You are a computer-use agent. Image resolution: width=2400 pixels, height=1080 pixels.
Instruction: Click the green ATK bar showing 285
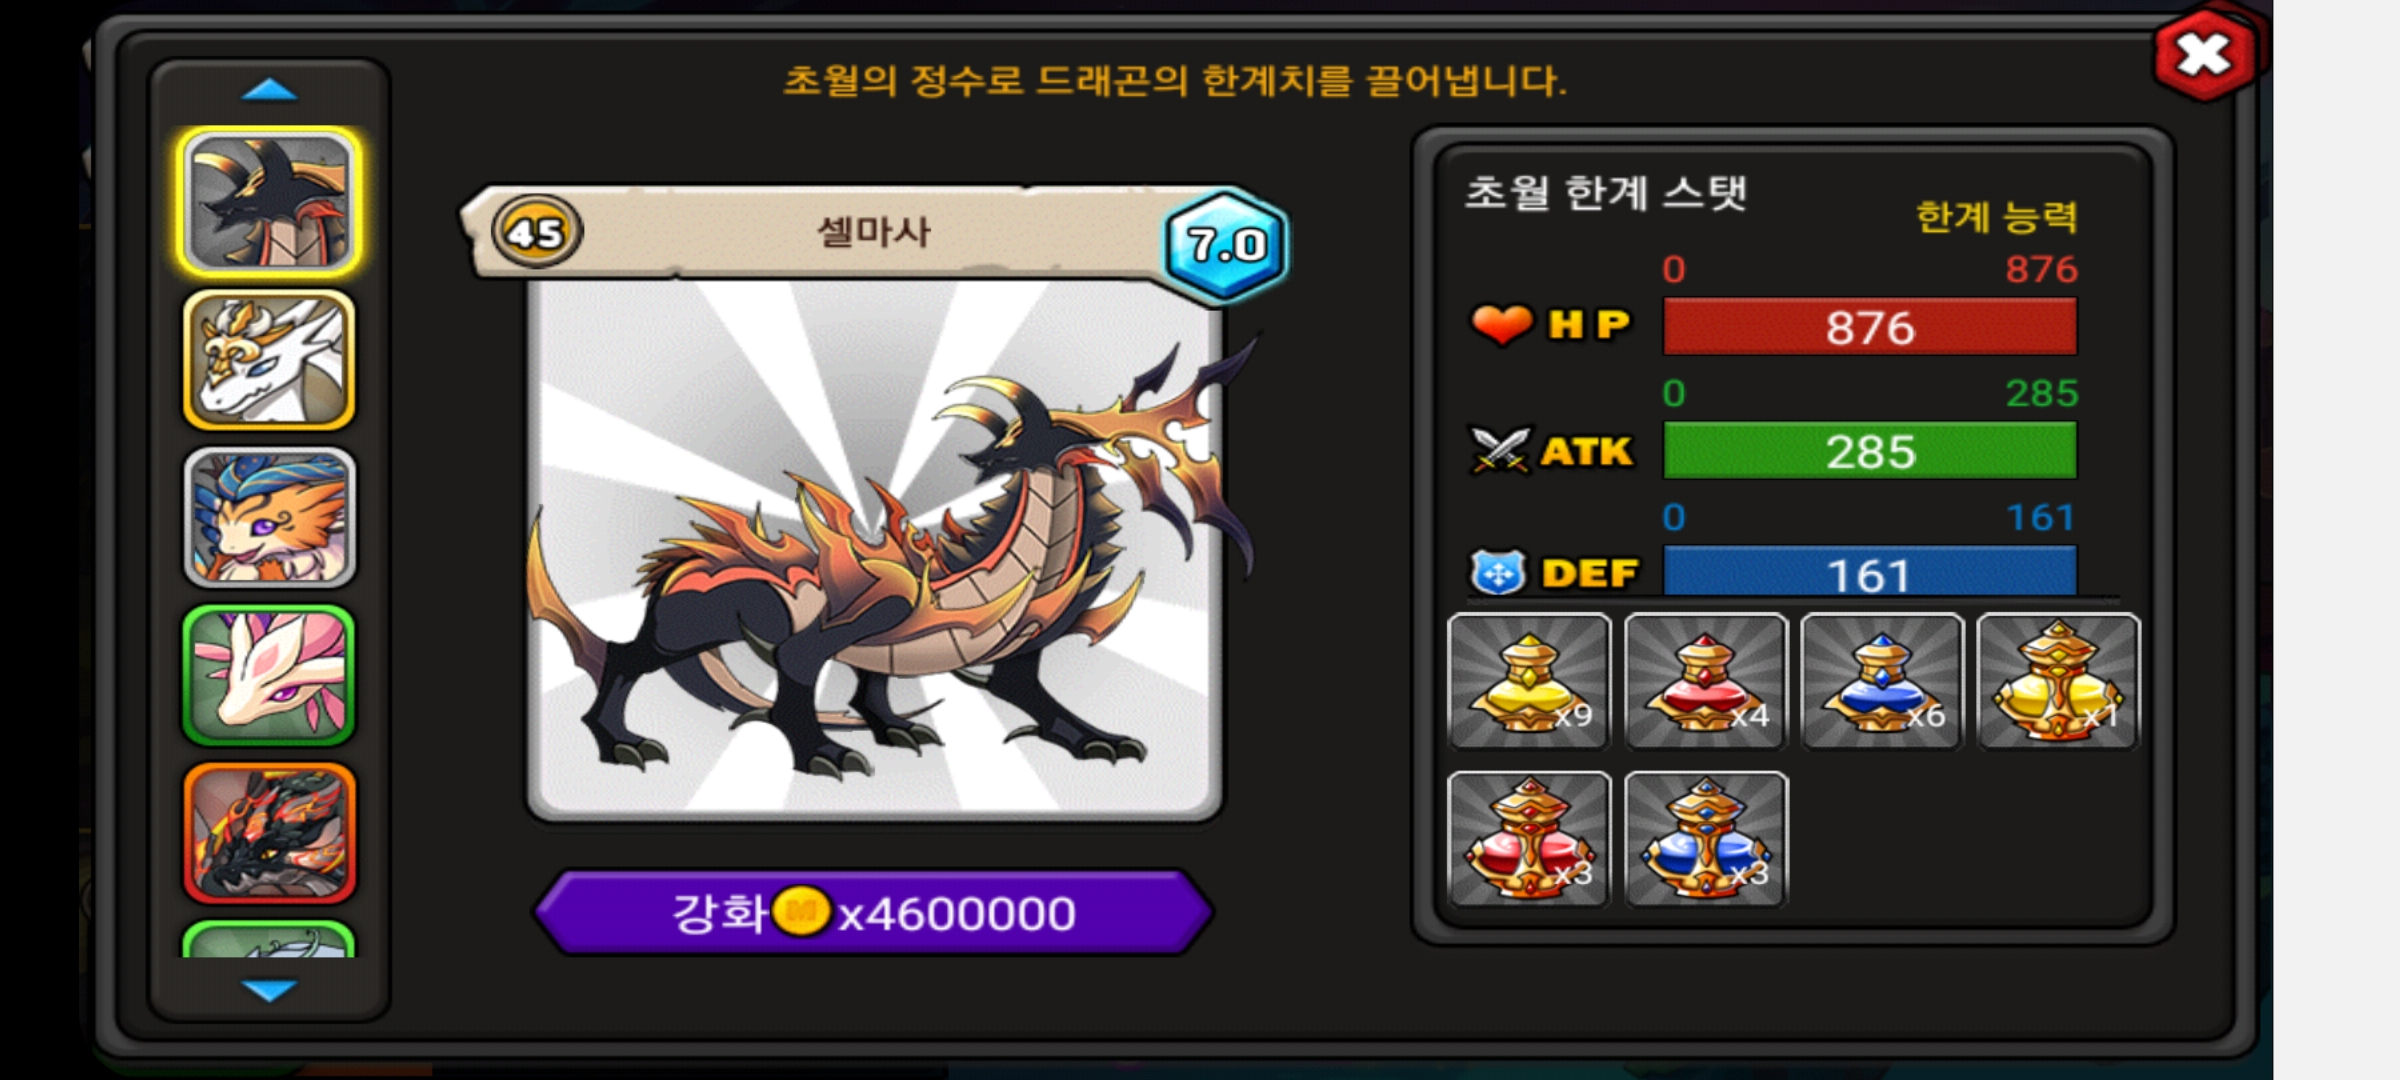[1870, 451]
